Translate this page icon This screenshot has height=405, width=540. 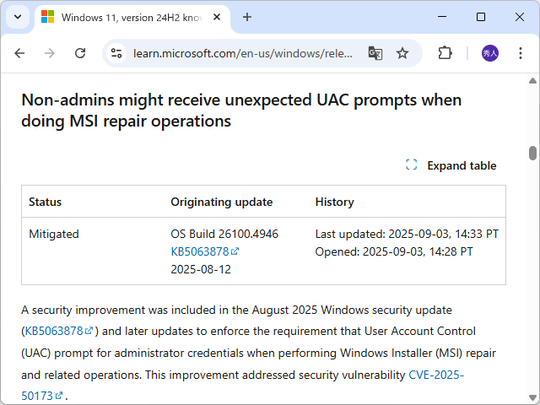click(x=375, y=53)
